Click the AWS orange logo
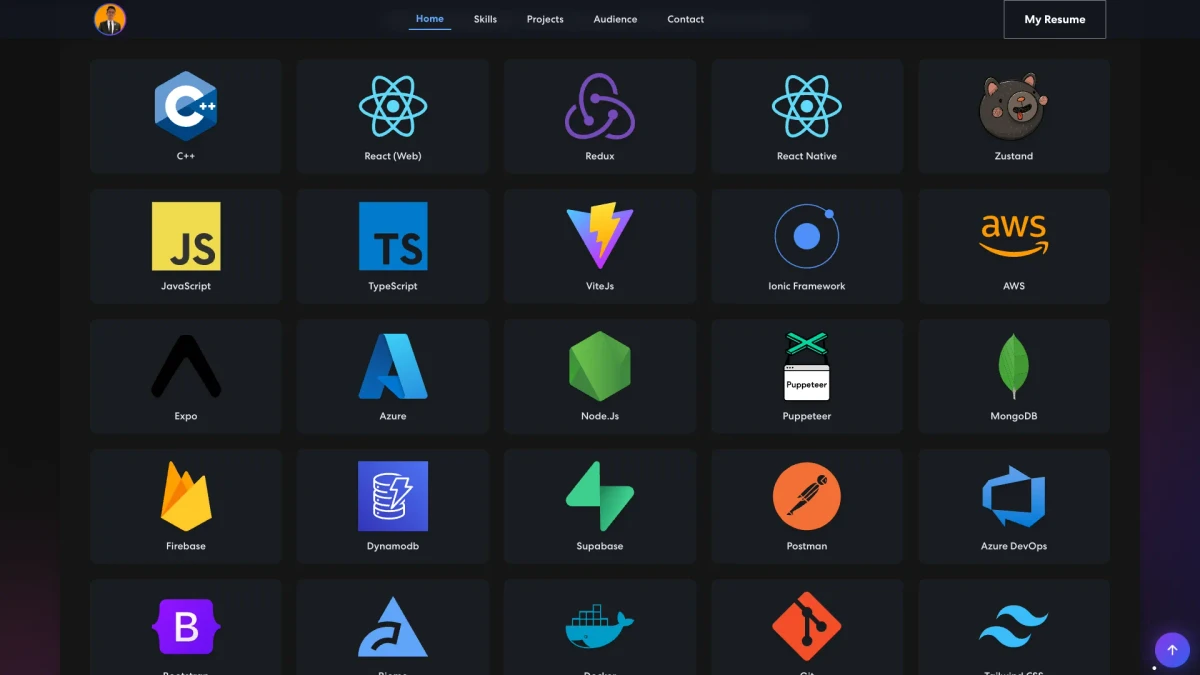This screenshot has height=675, width=1200. pyautogui.click(x=1014, y=236)
